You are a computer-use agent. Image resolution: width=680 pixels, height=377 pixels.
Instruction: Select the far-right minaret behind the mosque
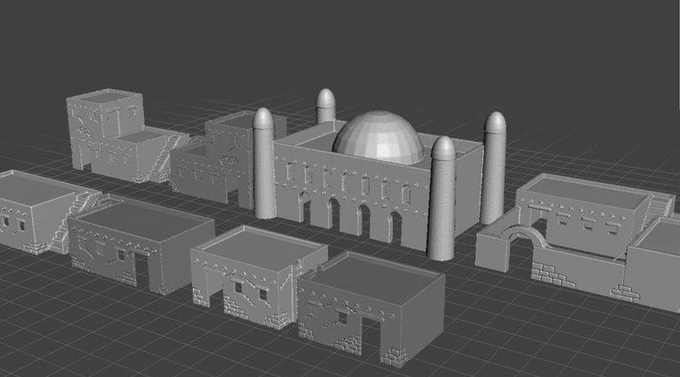pos(494,167)
